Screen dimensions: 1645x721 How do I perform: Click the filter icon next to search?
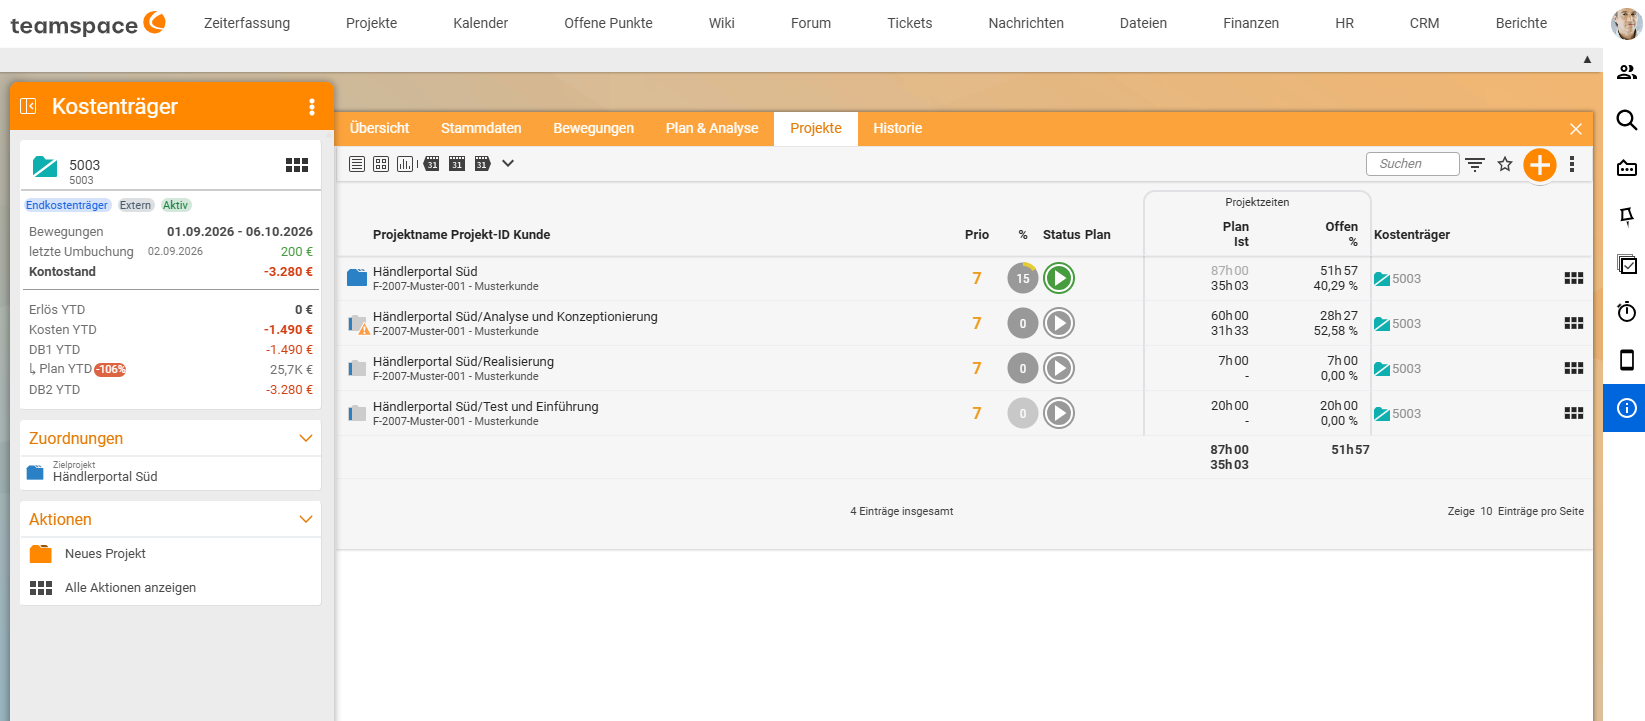[1475, 164]
